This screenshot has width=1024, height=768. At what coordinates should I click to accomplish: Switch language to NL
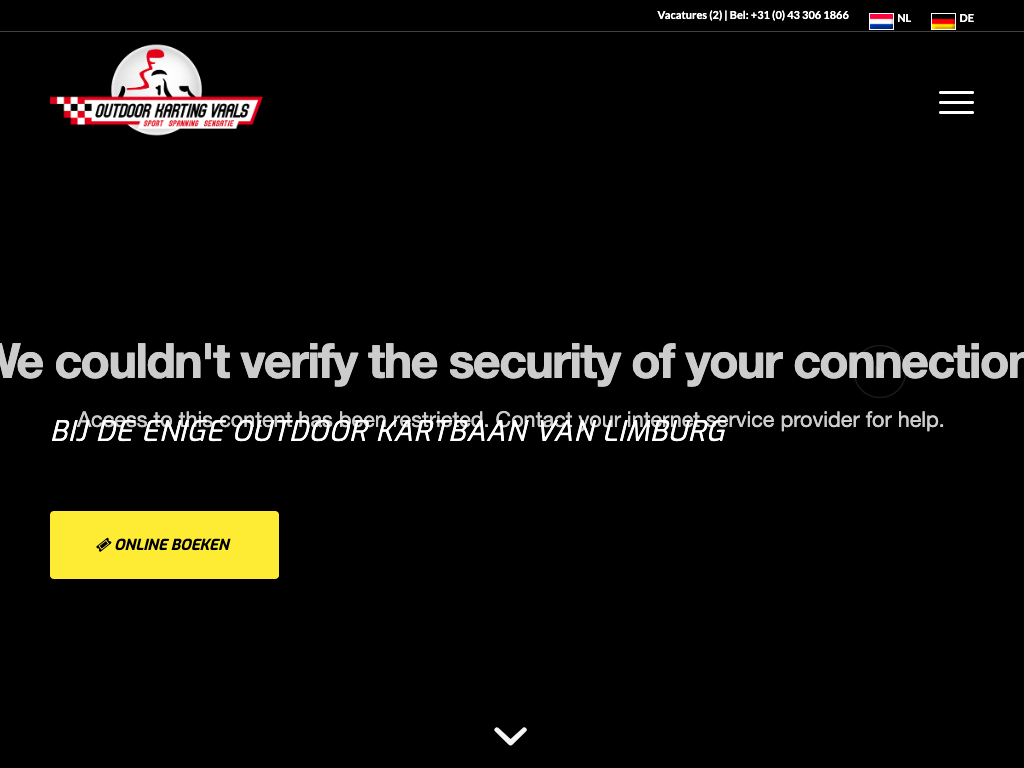(904, 18)
